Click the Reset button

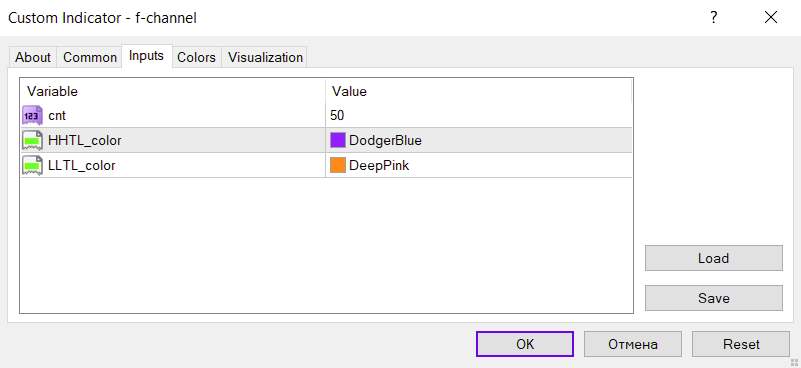(x=741, y=344)
